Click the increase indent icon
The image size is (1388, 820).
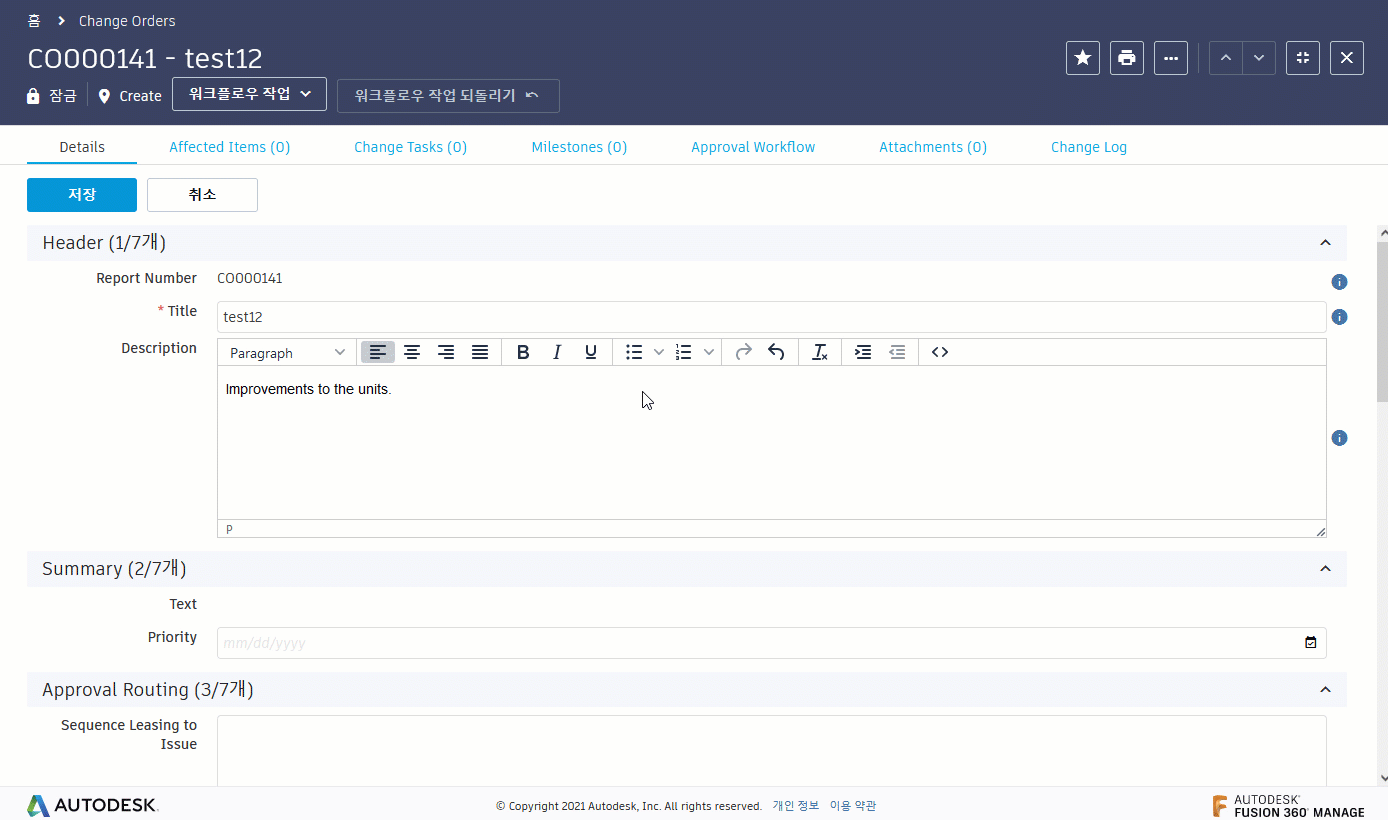[862, 351]
